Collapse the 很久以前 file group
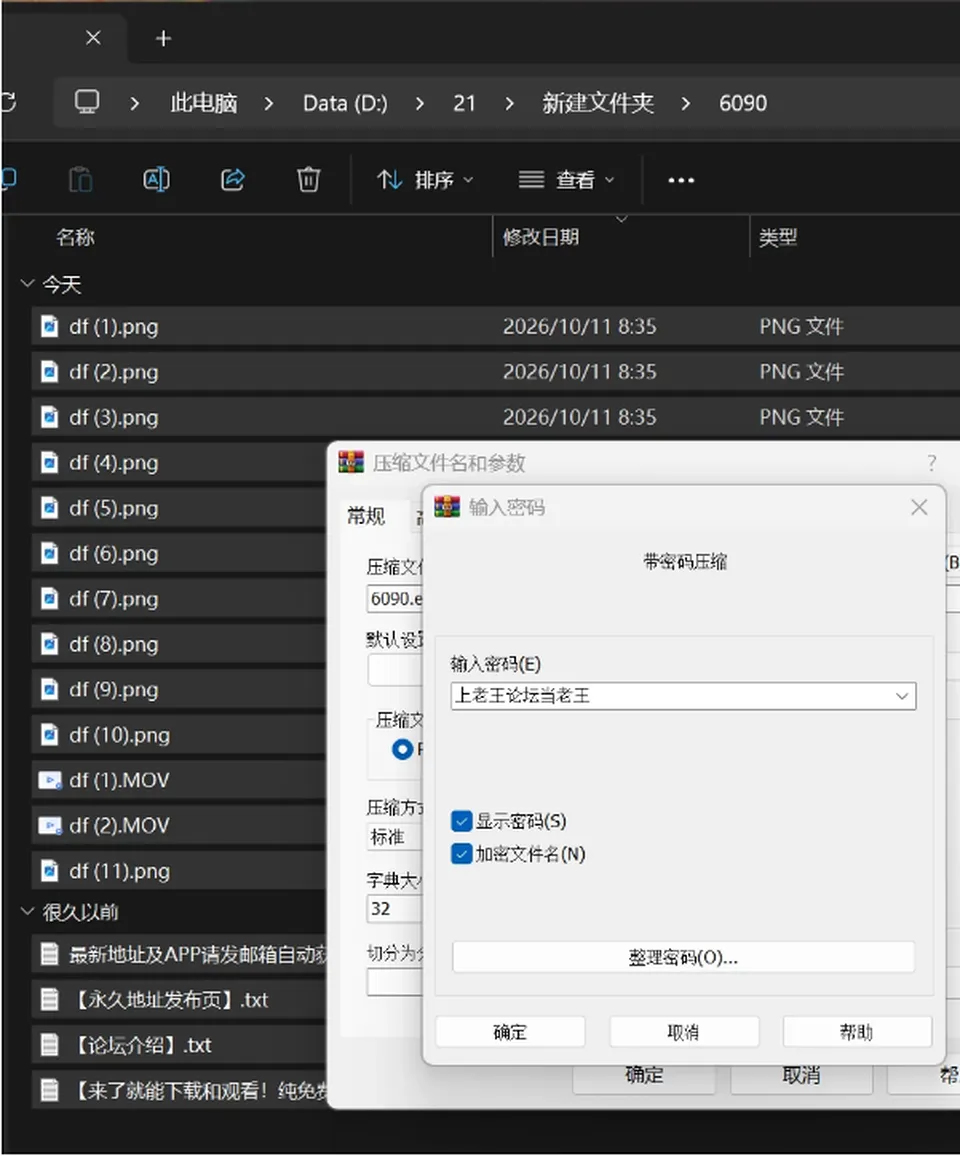This screenshot has width=960, height=1156. click(27, 912)
